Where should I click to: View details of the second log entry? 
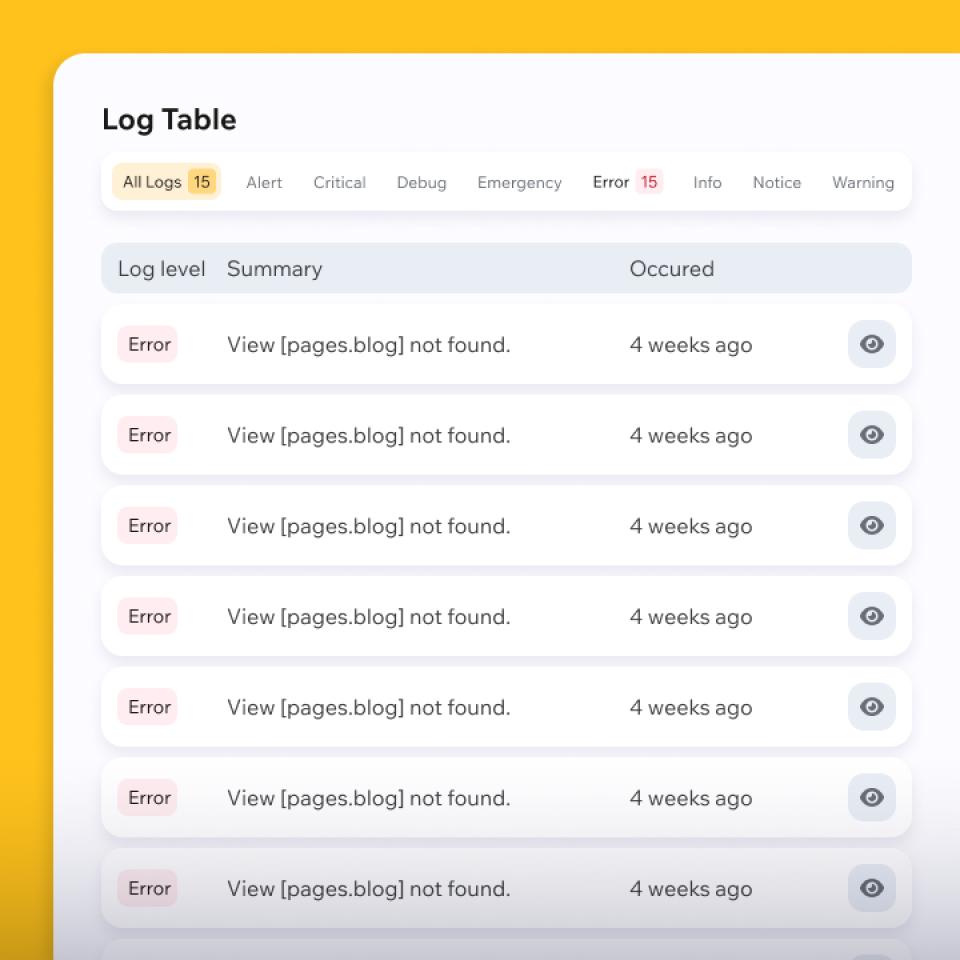click(871, 435)
